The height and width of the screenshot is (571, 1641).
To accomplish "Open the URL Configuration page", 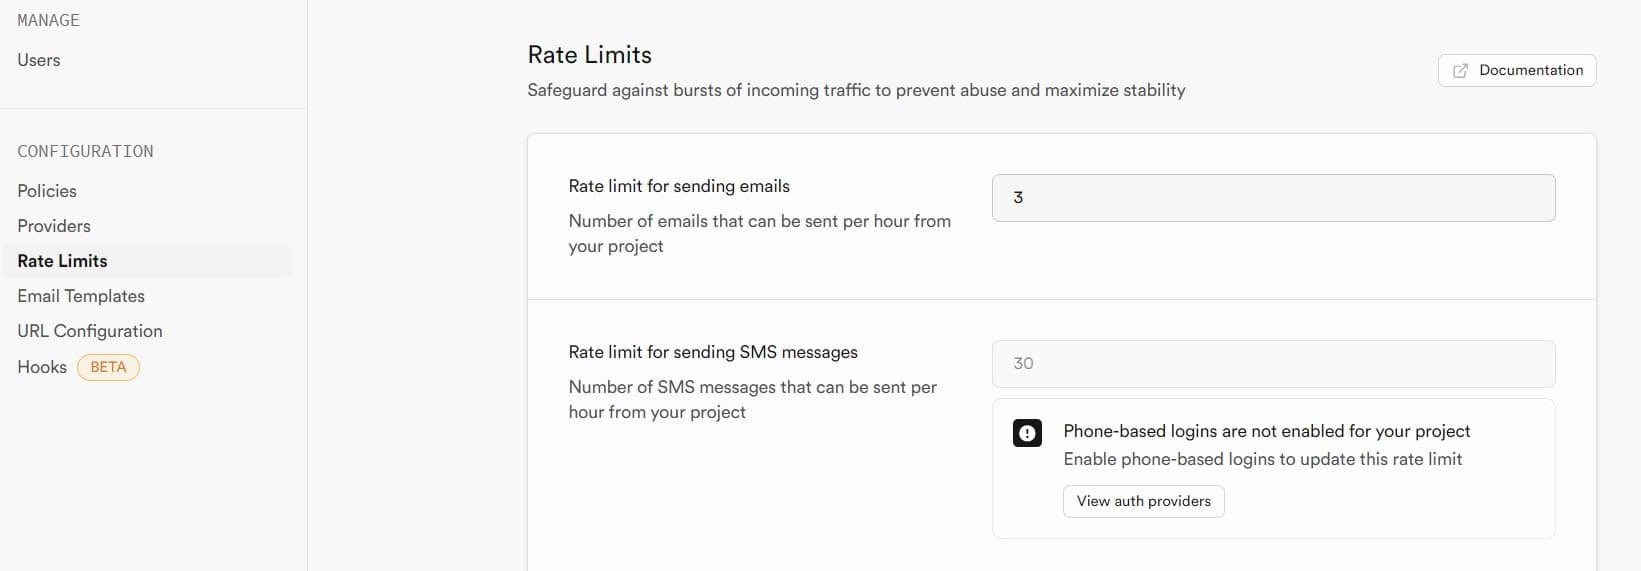I will click(90, 331).
